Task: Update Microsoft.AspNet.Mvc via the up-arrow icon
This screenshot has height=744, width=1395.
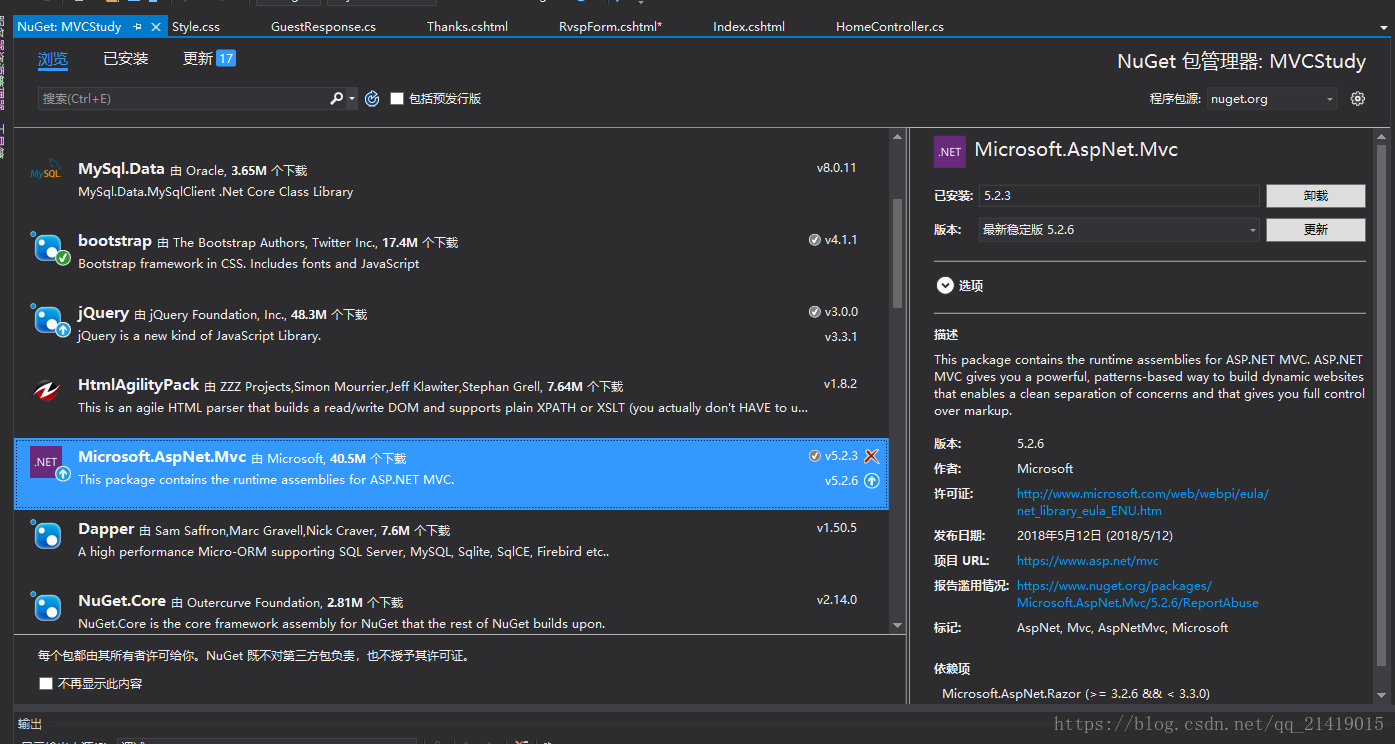Action: pyautogui.click(x=871, y=481)
